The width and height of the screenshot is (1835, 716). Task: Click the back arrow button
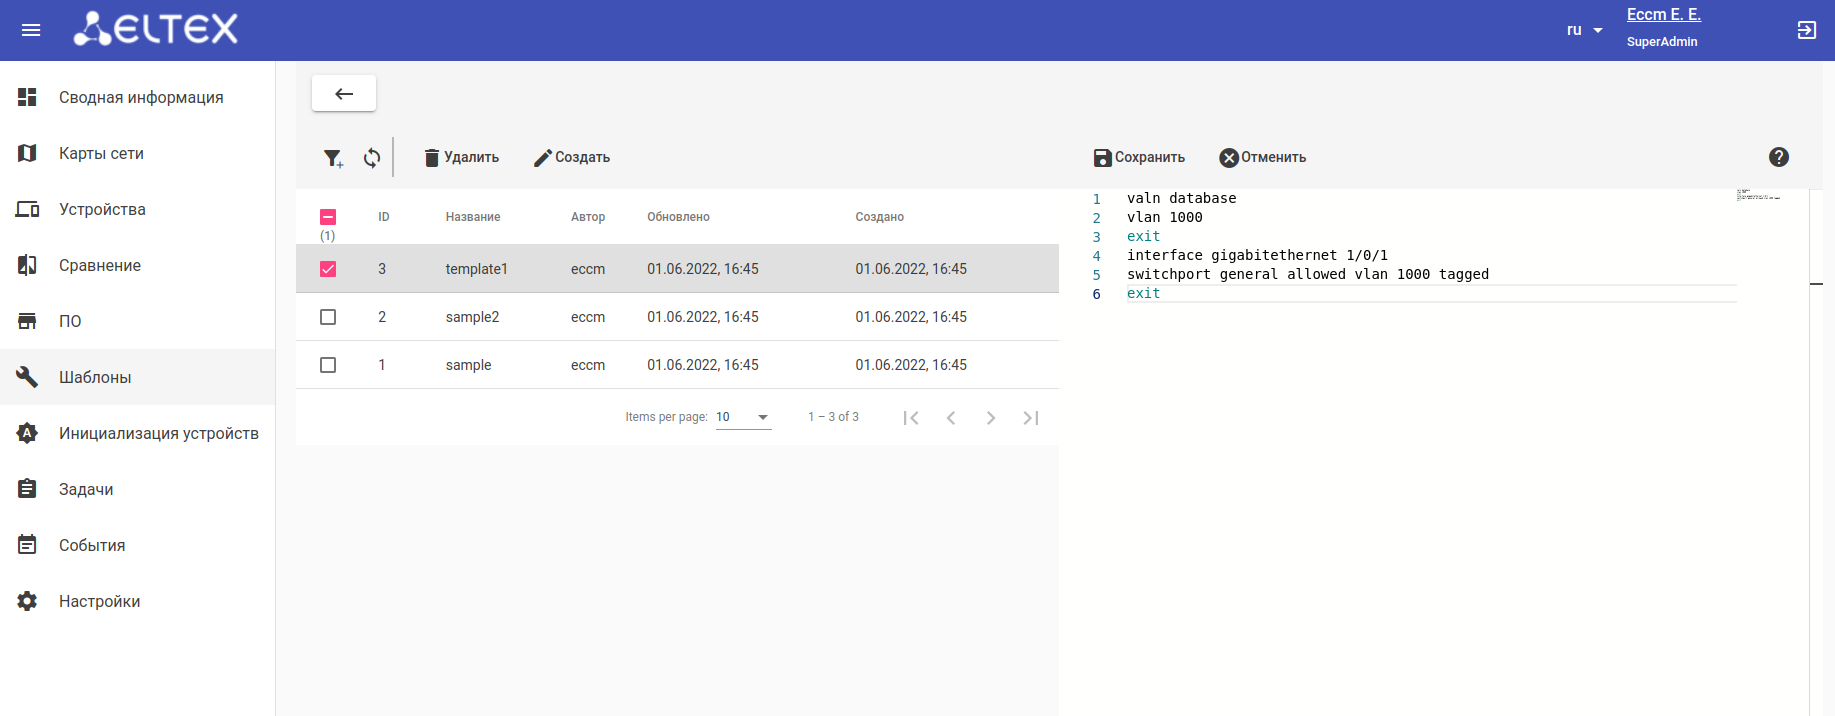coord(344,93)
